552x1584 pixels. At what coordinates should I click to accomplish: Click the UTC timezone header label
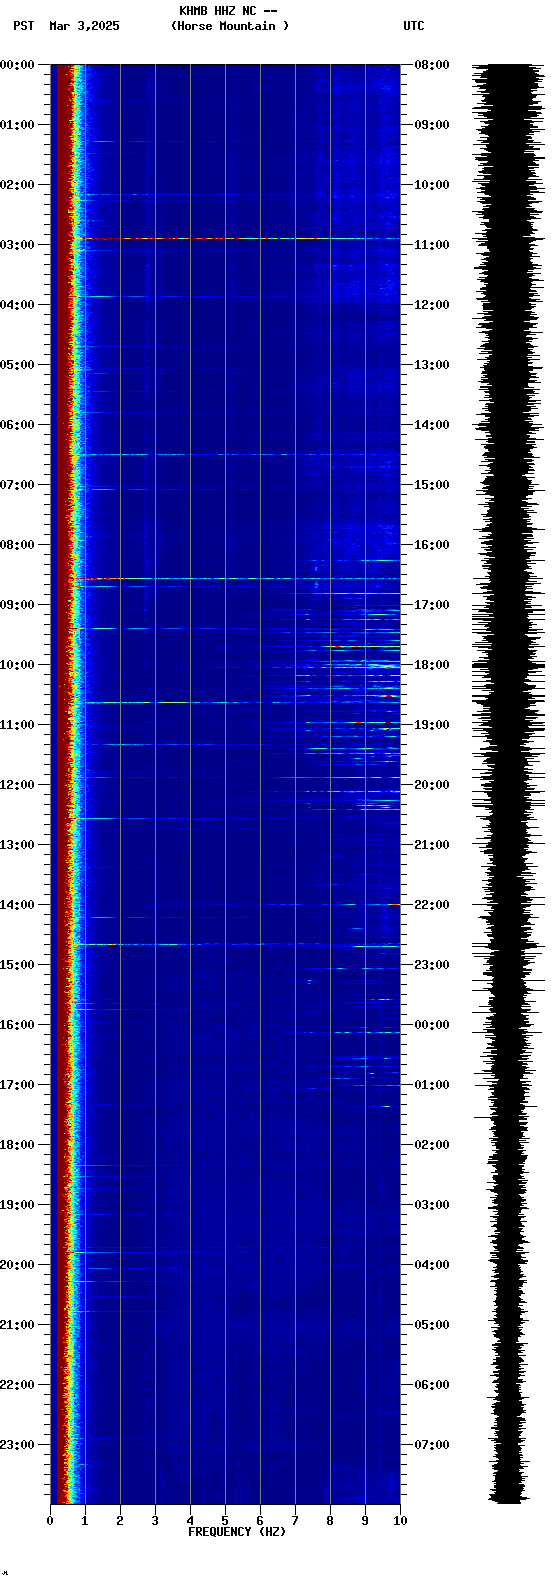point(414,26)
